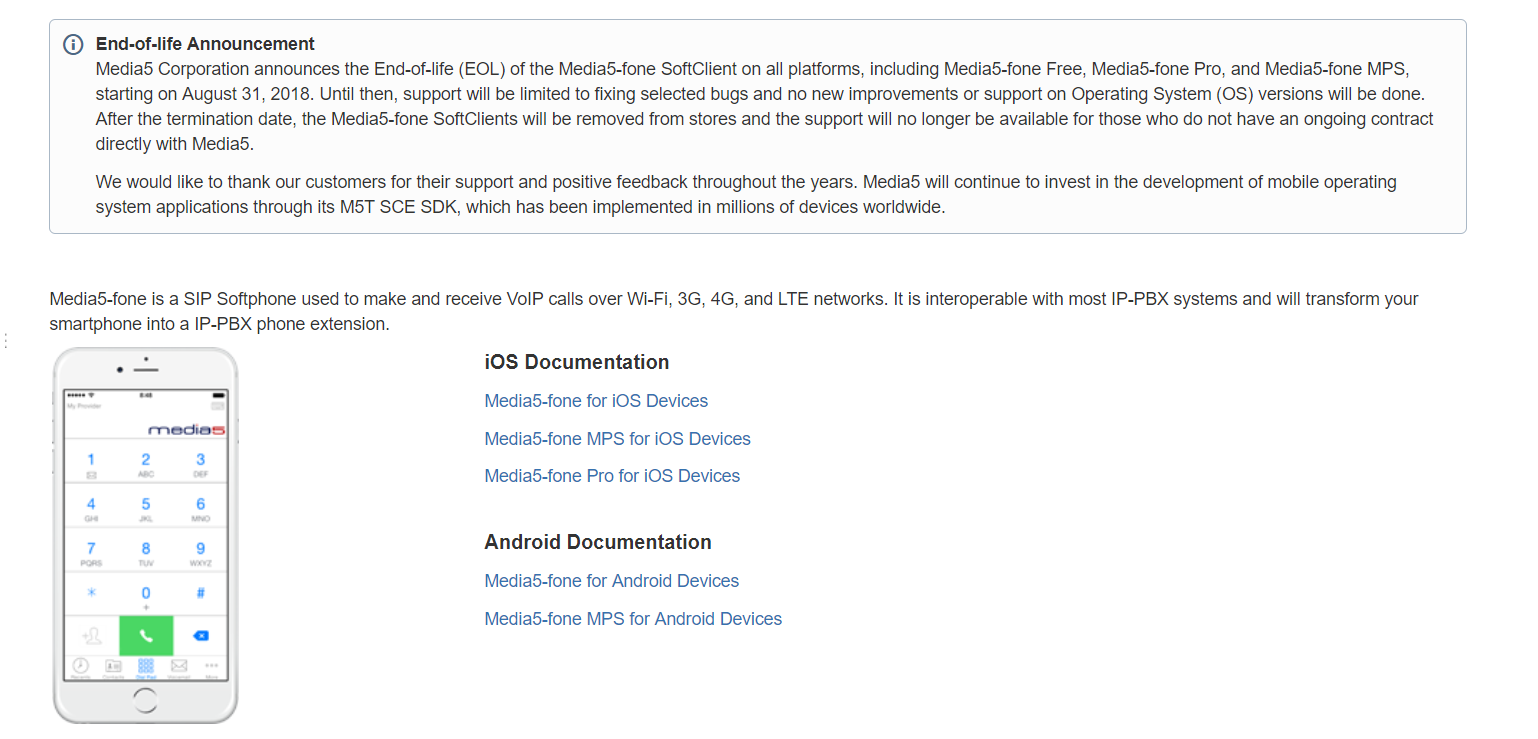This screenshot has height=739, width=1538.
Task: Tap the hash key on phone dialpad
Action: pyautogui.click(x=200, y=594)
